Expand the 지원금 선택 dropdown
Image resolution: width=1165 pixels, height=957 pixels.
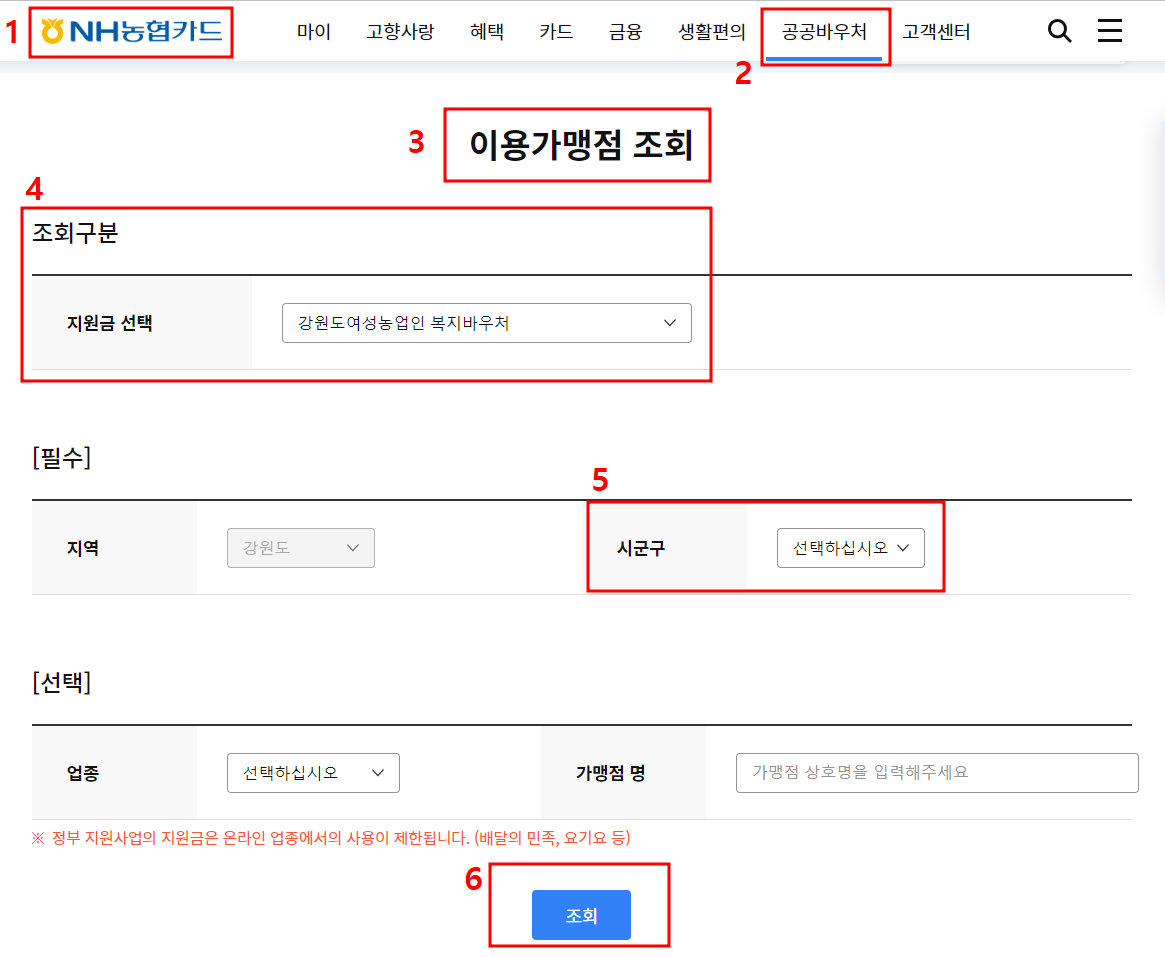[487, 322]
